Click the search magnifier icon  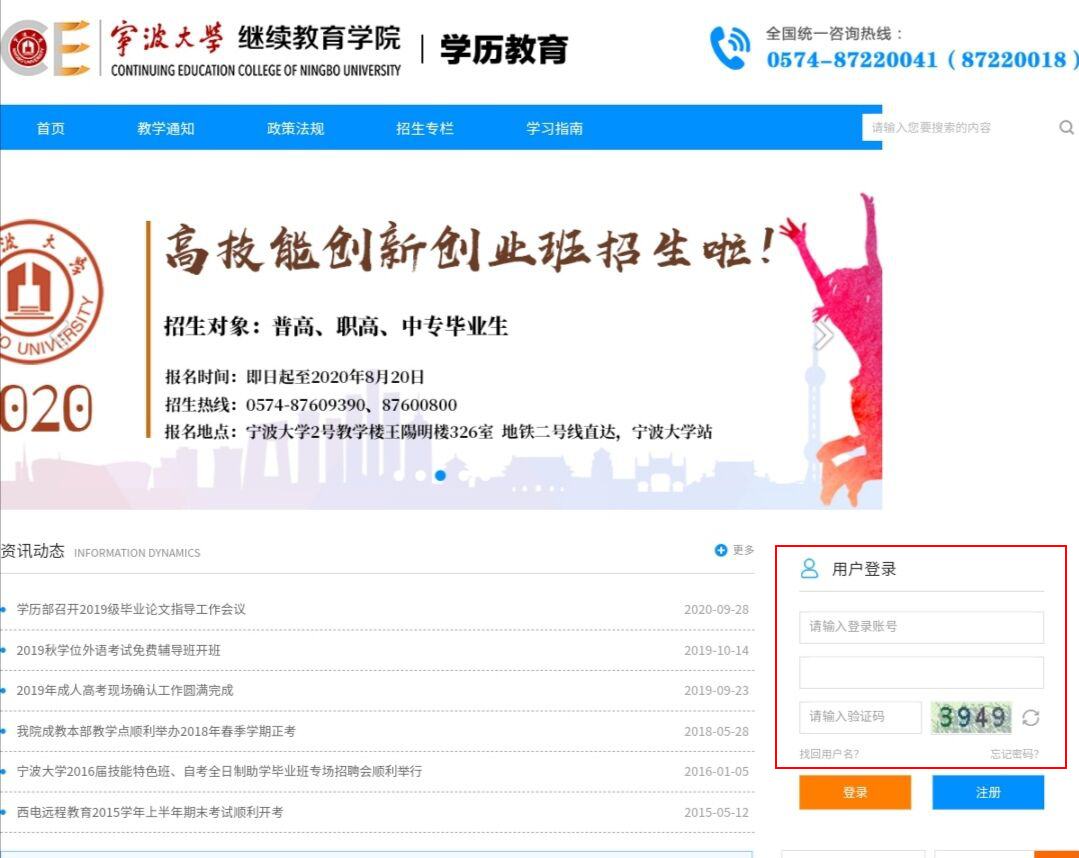click(1066, 128)
